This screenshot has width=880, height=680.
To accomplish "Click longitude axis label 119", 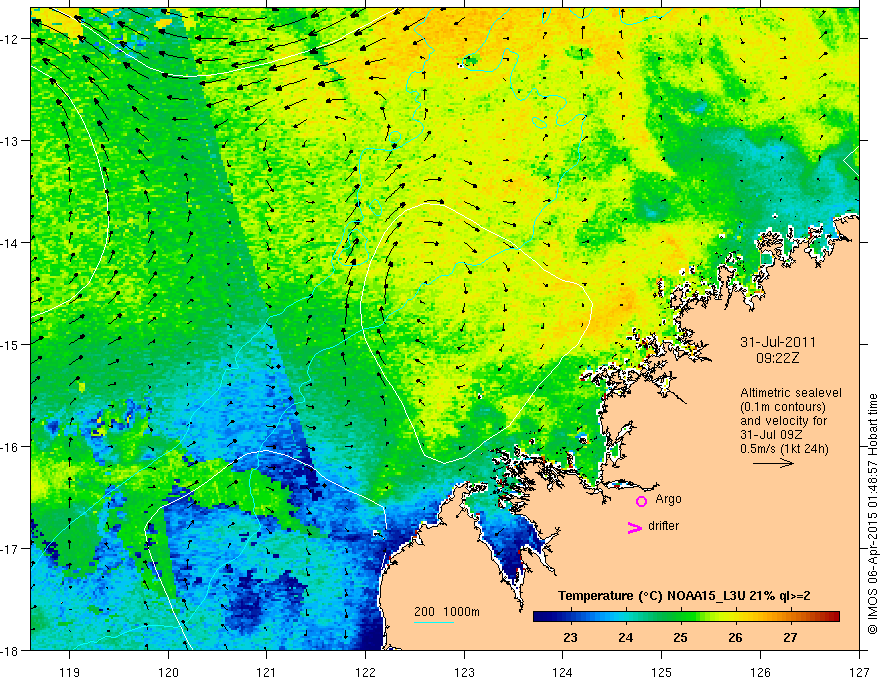I will pos(70,672).
